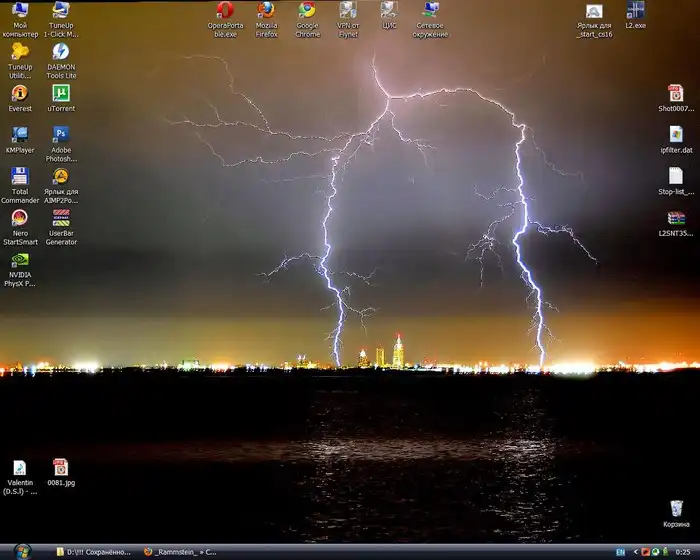Viewport: 700px width, 560px height.
Task: Click the Everest desktop icon
Action: click(x=20, y=93)
